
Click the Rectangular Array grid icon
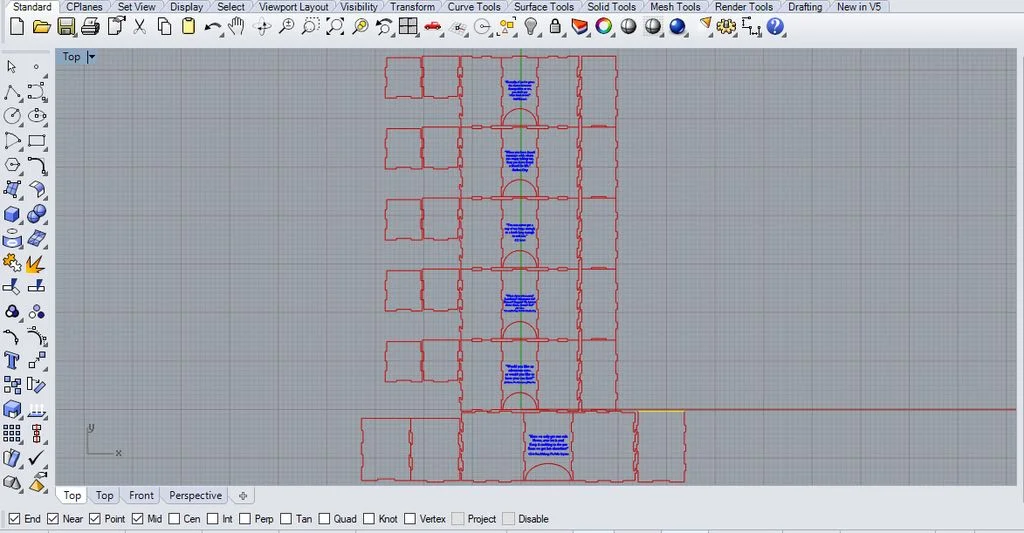point(12,434)
